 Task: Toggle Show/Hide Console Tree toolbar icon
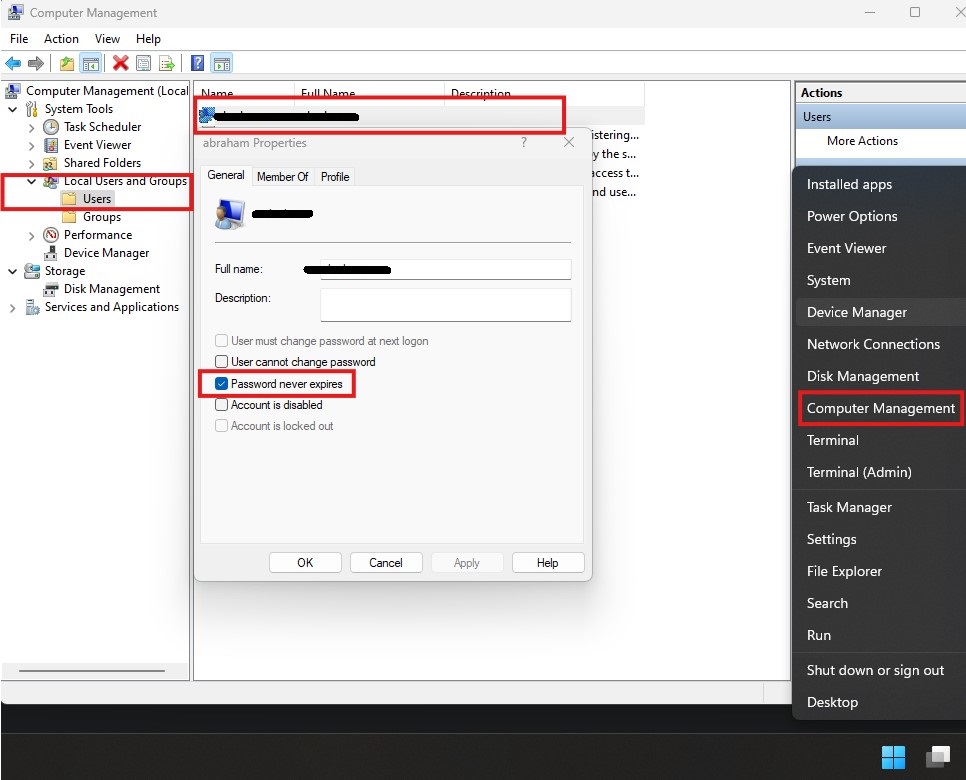coord(91,63)
